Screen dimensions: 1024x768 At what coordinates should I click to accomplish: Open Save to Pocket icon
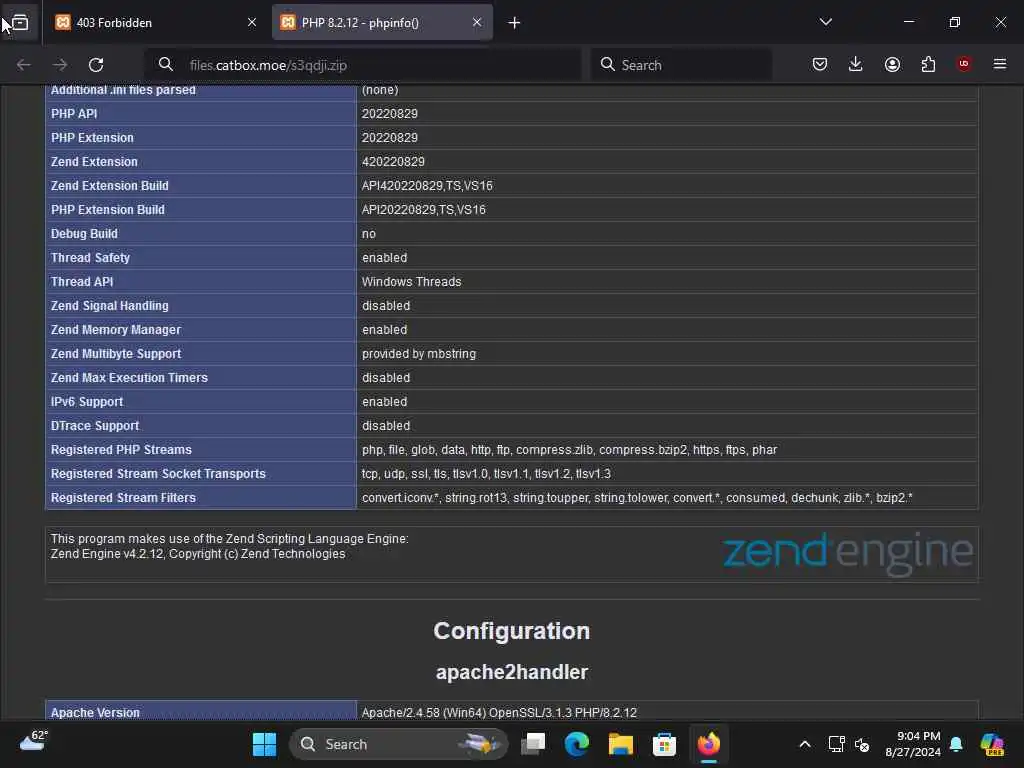click(x=820, y=64)
